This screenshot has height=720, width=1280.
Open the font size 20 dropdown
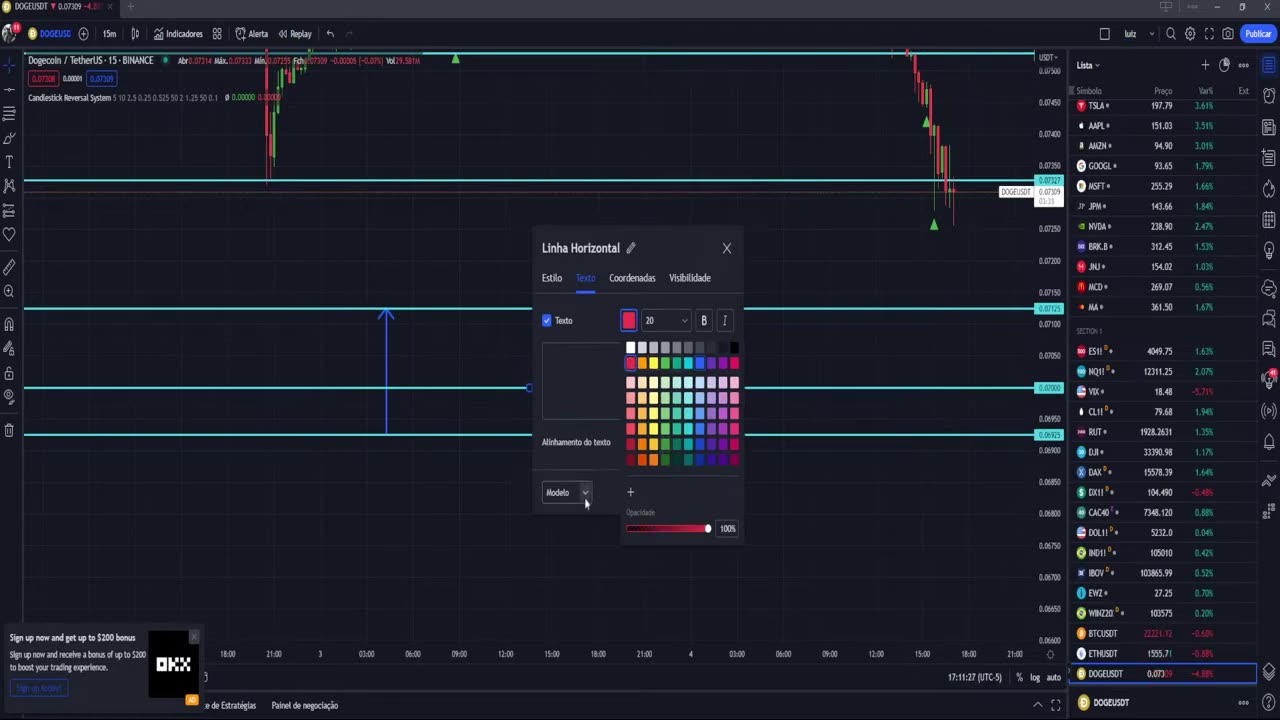point(666,321)
